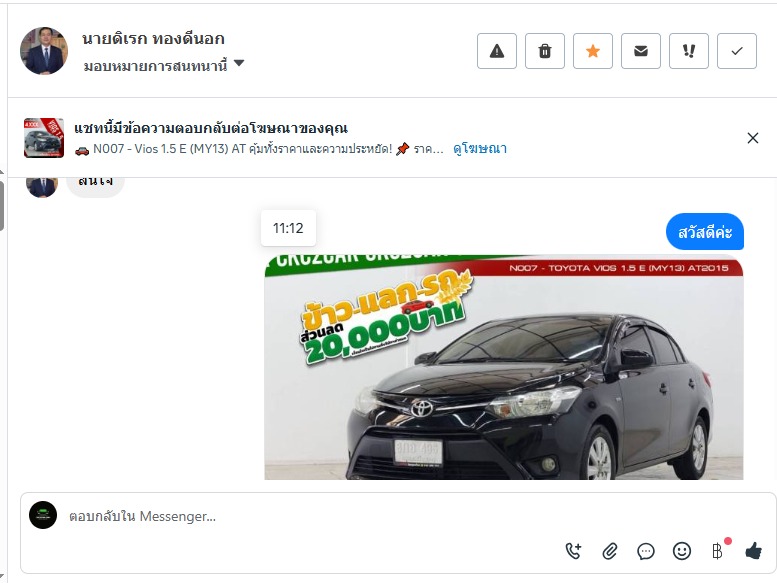777x583 pixels.
Task: Click the spam warning triangle icon
Action: 497,51
